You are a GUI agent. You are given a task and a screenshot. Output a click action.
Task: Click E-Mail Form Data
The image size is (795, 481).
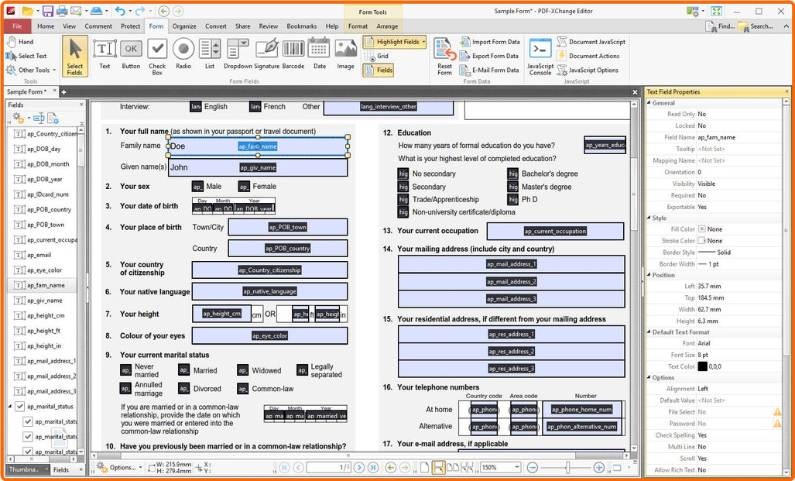click(x=490, y=70)
